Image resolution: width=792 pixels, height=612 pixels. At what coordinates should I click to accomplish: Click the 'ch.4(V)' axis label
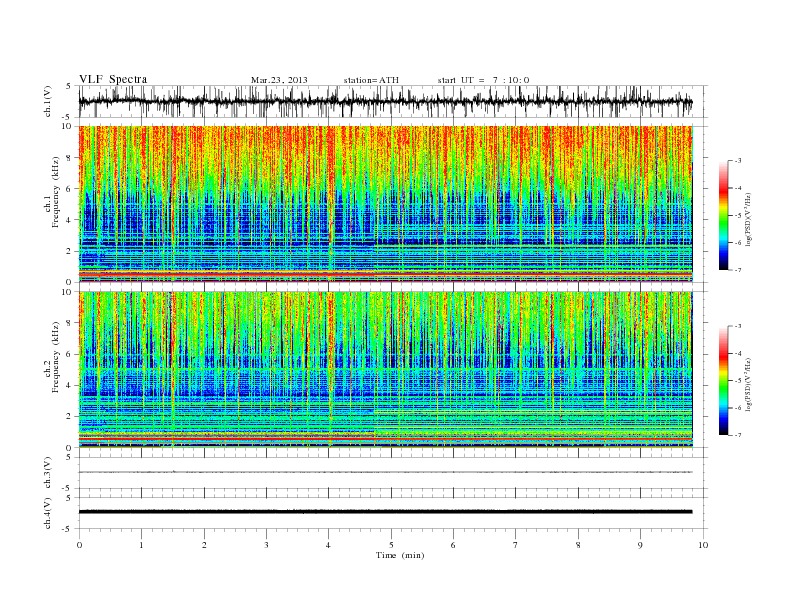tap(48, 513)
